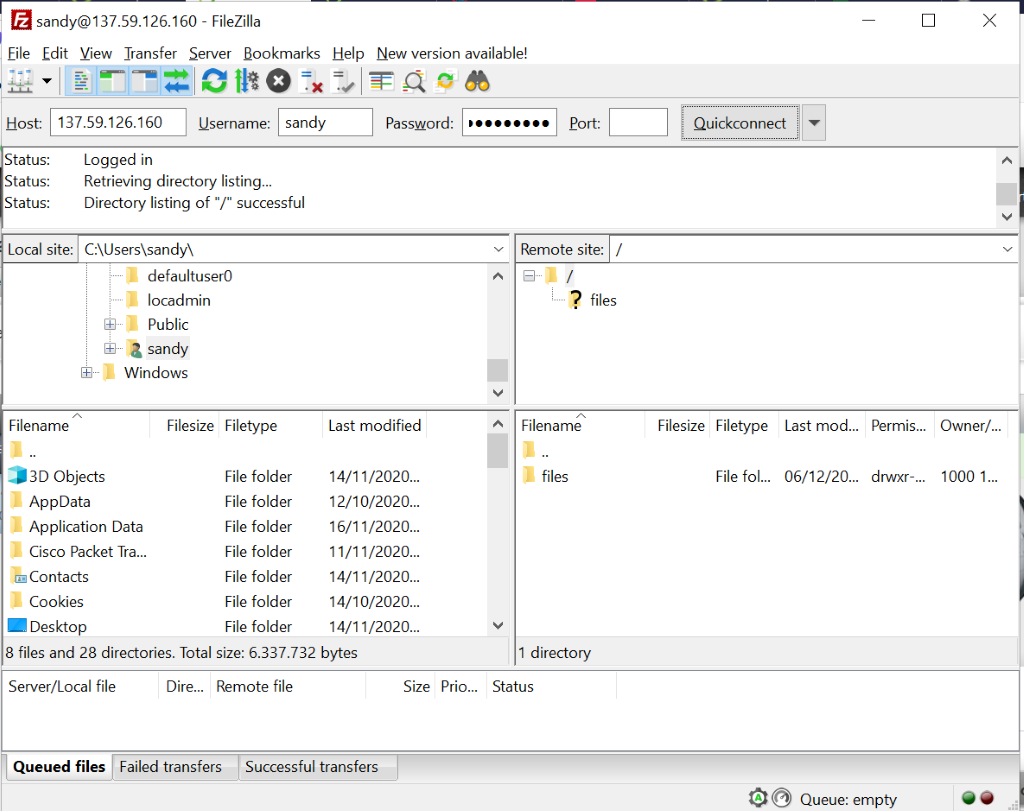The width and height of the screenshot is (1024, 811).
Task: Open the Bookmarks menu
Action: (x=281, y=54)
